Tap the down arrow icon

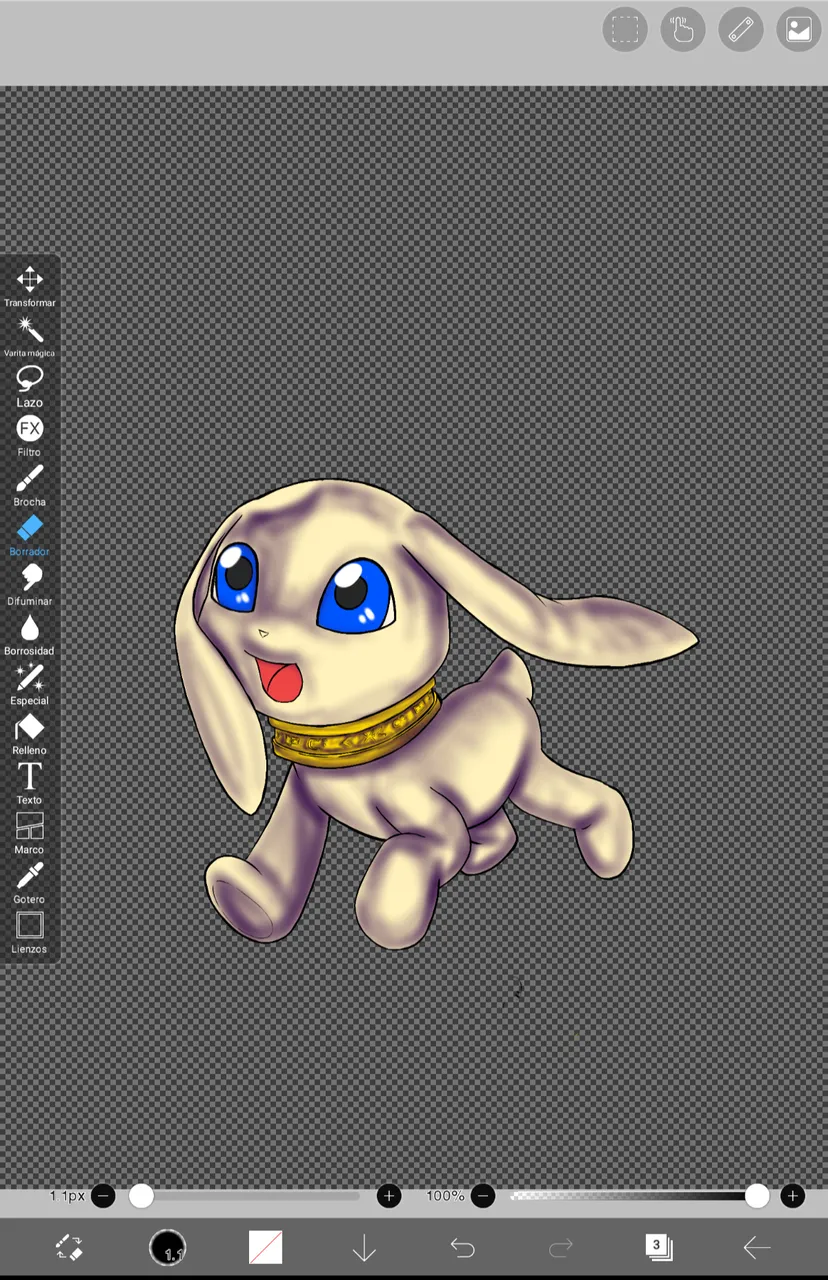pyautogui.click(x=364, y=1247)
